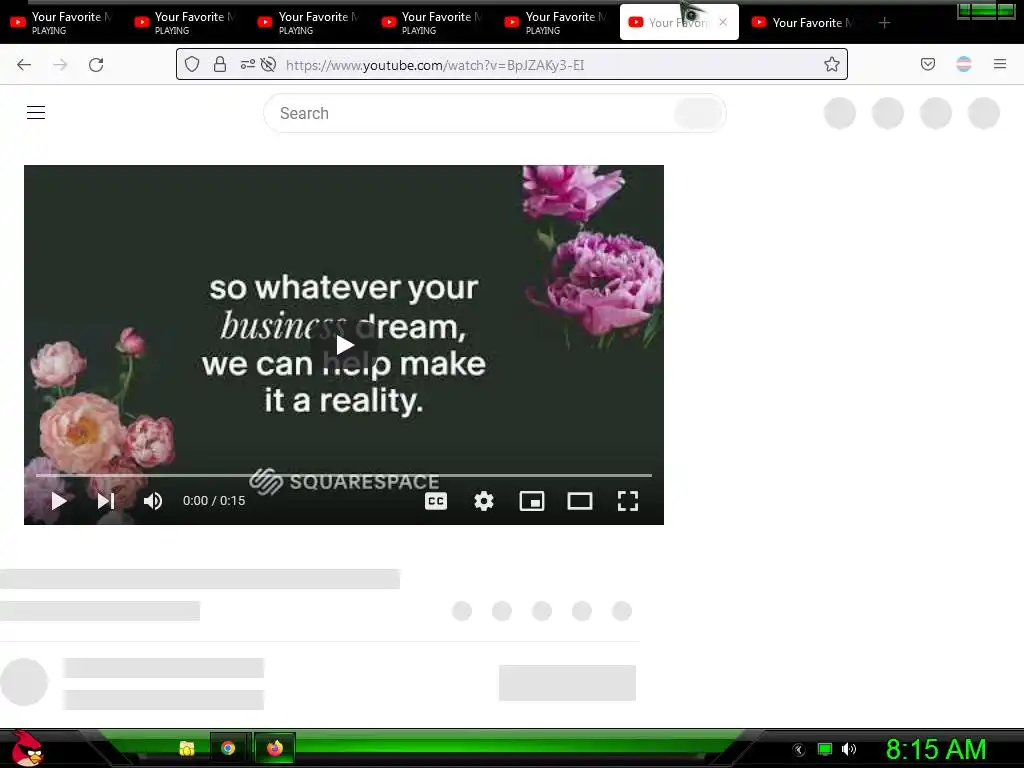Bookmark this page with the star icon
Image resolution: width=1024 pixels, height=768 pixels.
(x=831, y=64)
